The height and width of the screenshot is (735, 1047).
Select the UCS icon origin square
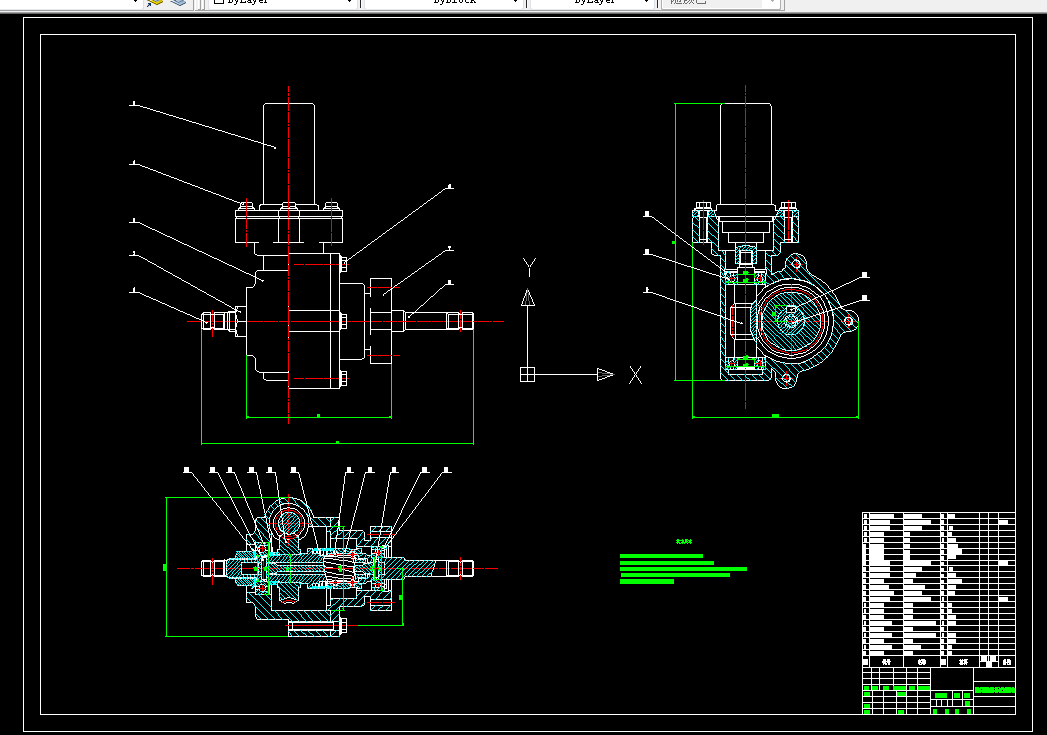pos(528,375)
